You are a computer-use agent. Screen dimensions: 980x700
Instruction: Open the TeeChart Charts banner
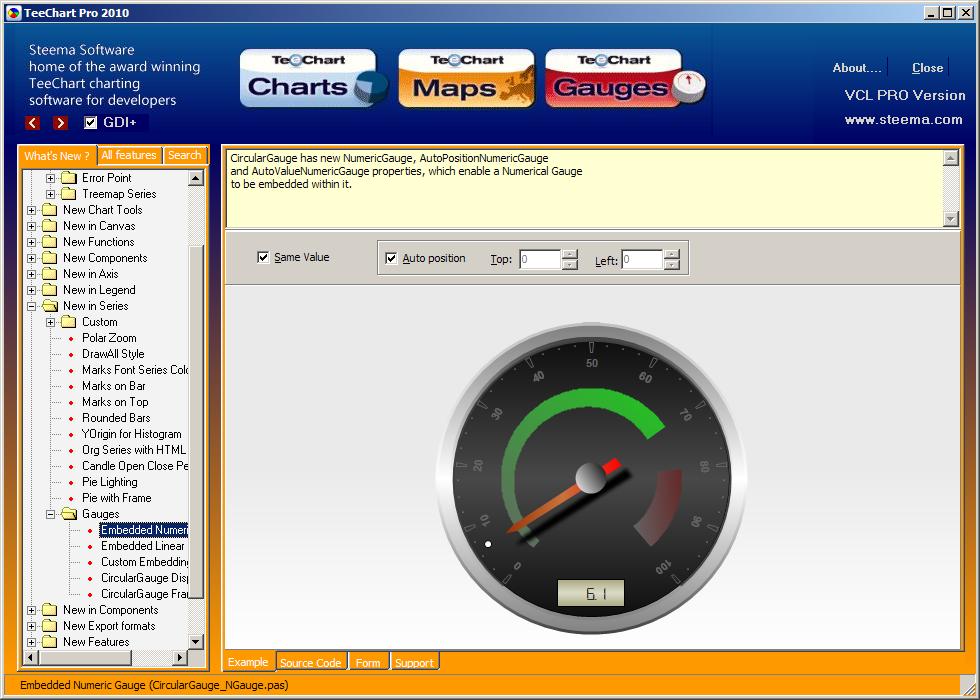(314, 78)
